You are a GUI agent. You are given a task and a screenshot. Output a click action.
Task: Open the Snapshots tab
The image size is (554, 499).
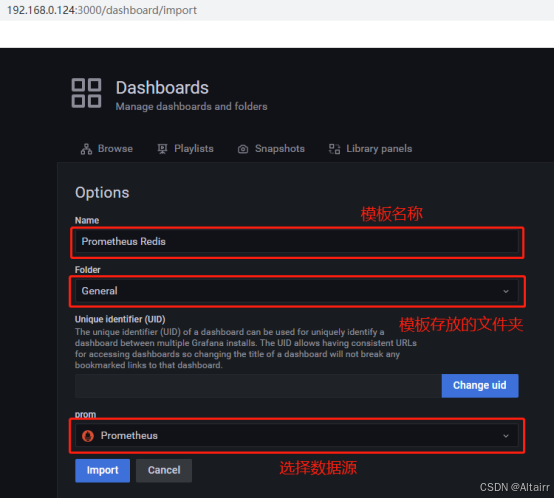click(x=271, y=149)
